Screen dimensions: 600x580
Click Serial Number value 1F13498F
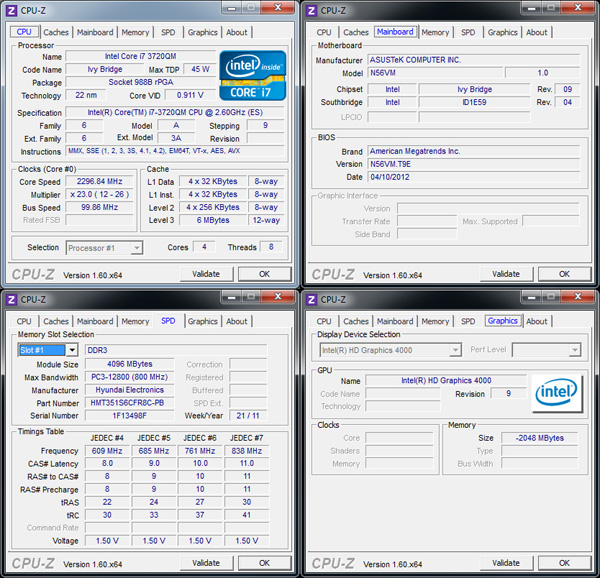click(x=130, y=415)
